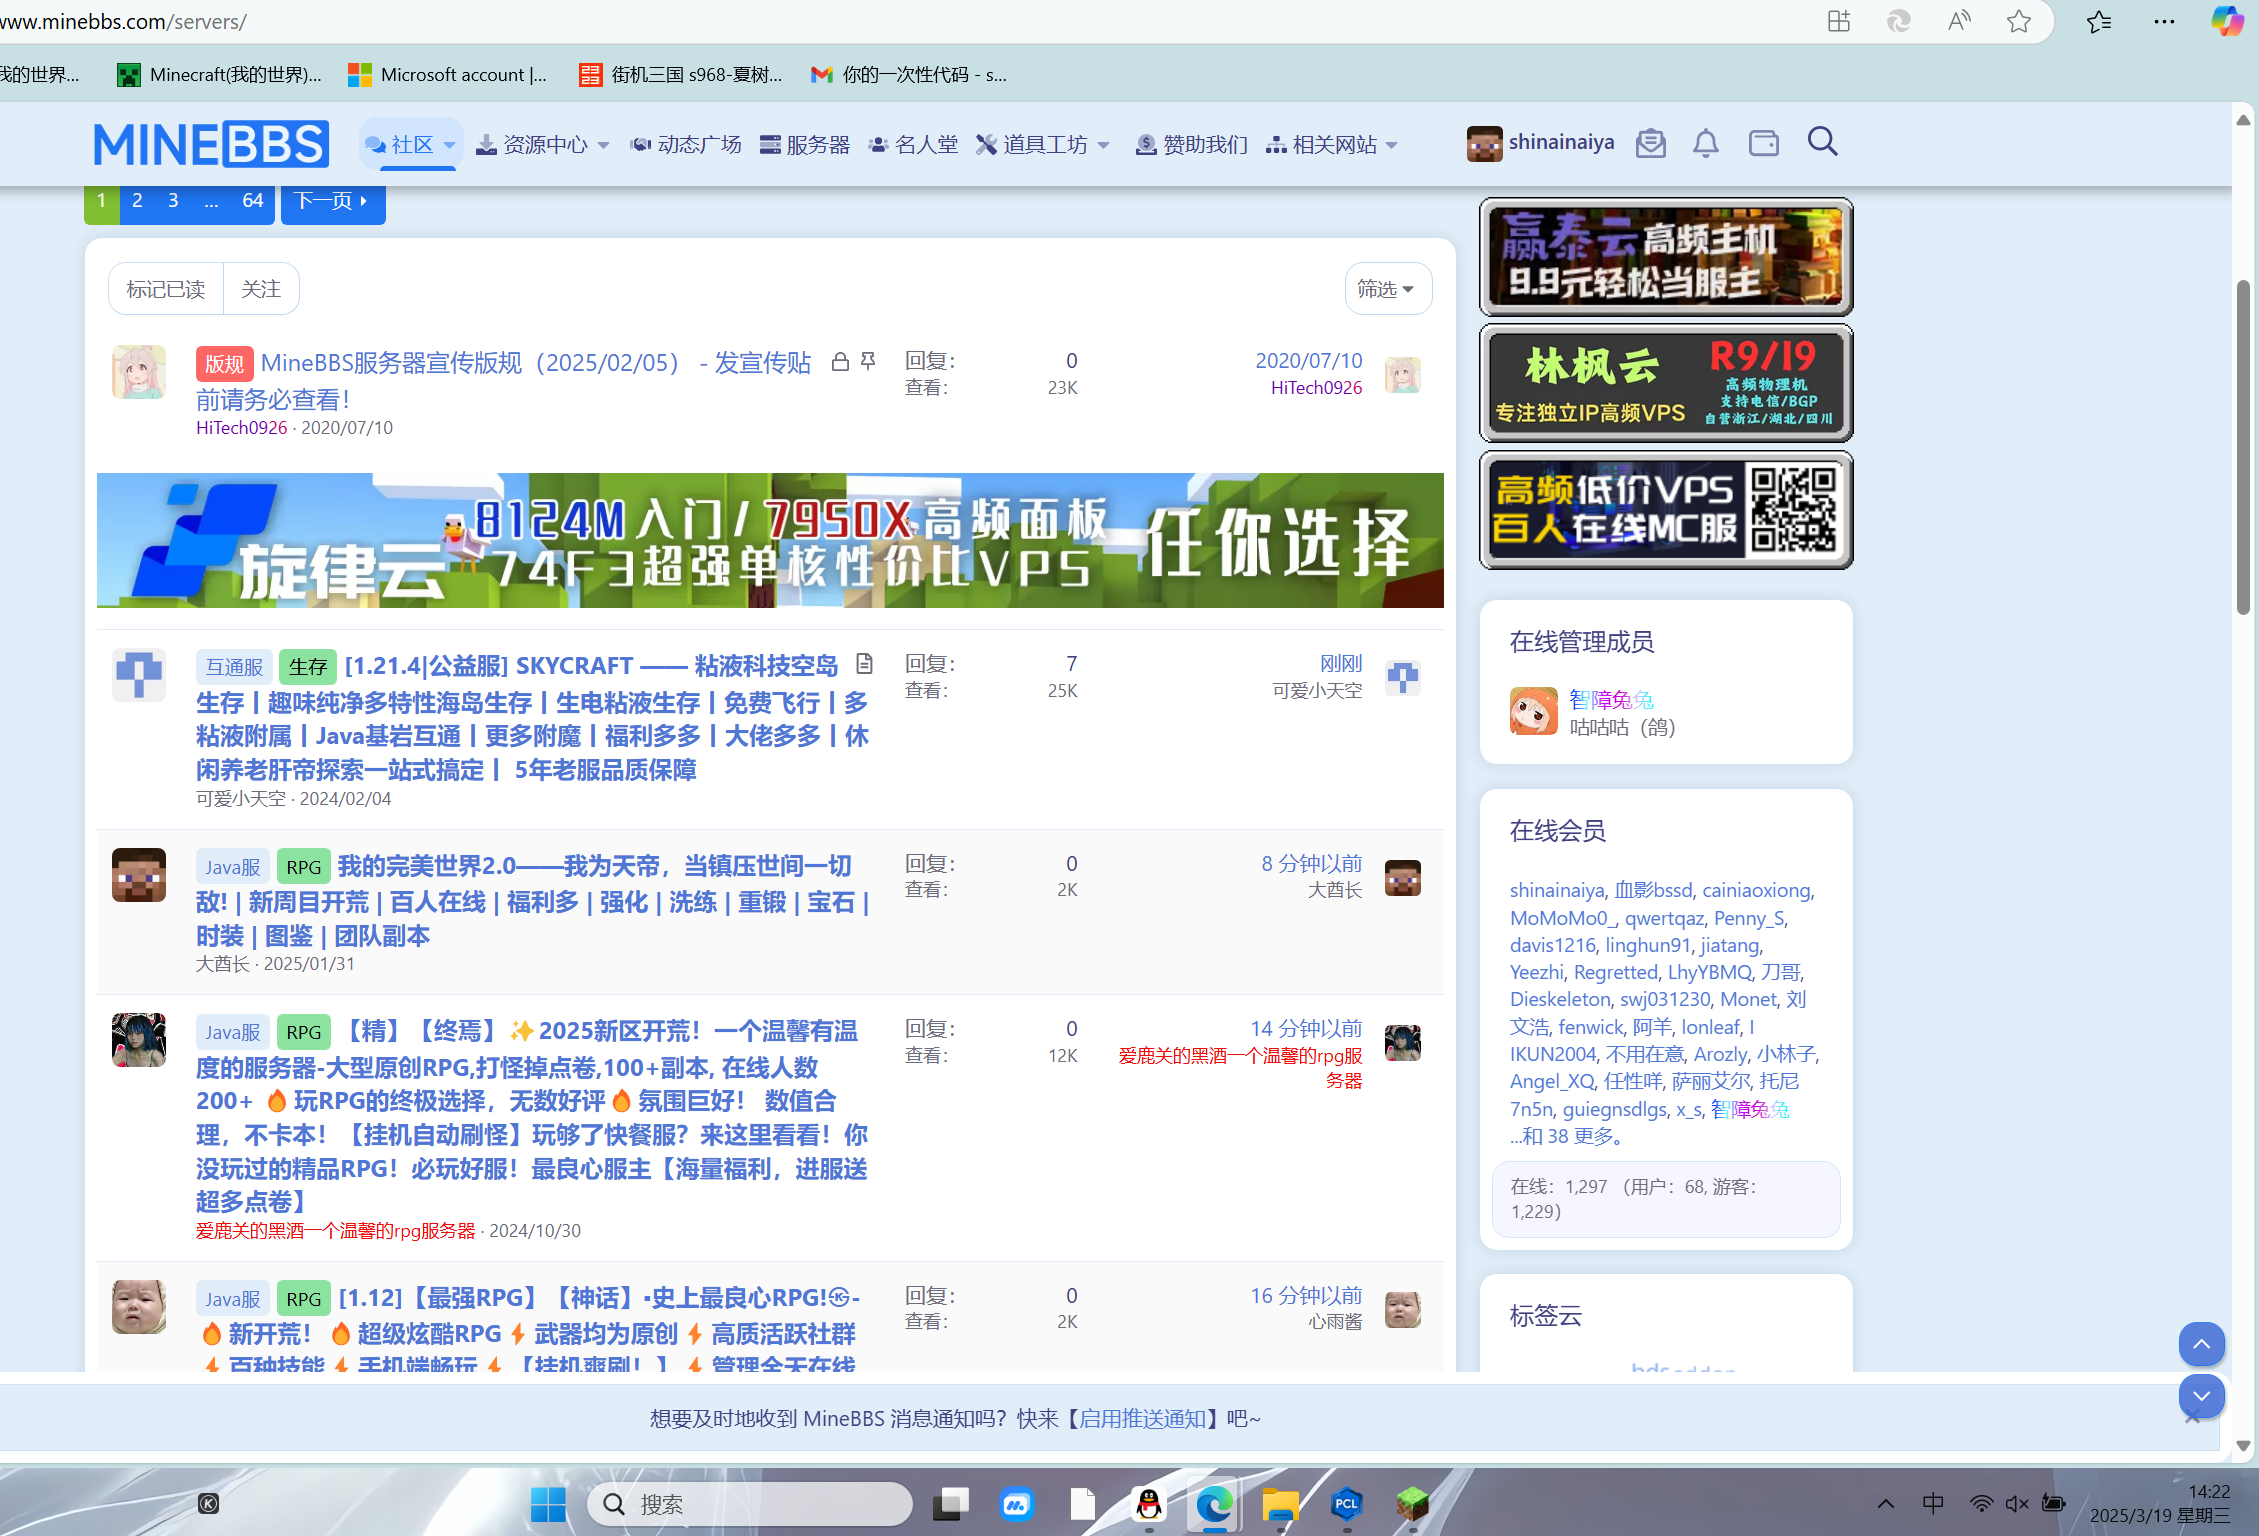Image resolution: width=2259 pixels, height=1536 pixels.
Task: Open the inbox messages icon
Action: click(1650, 143)
